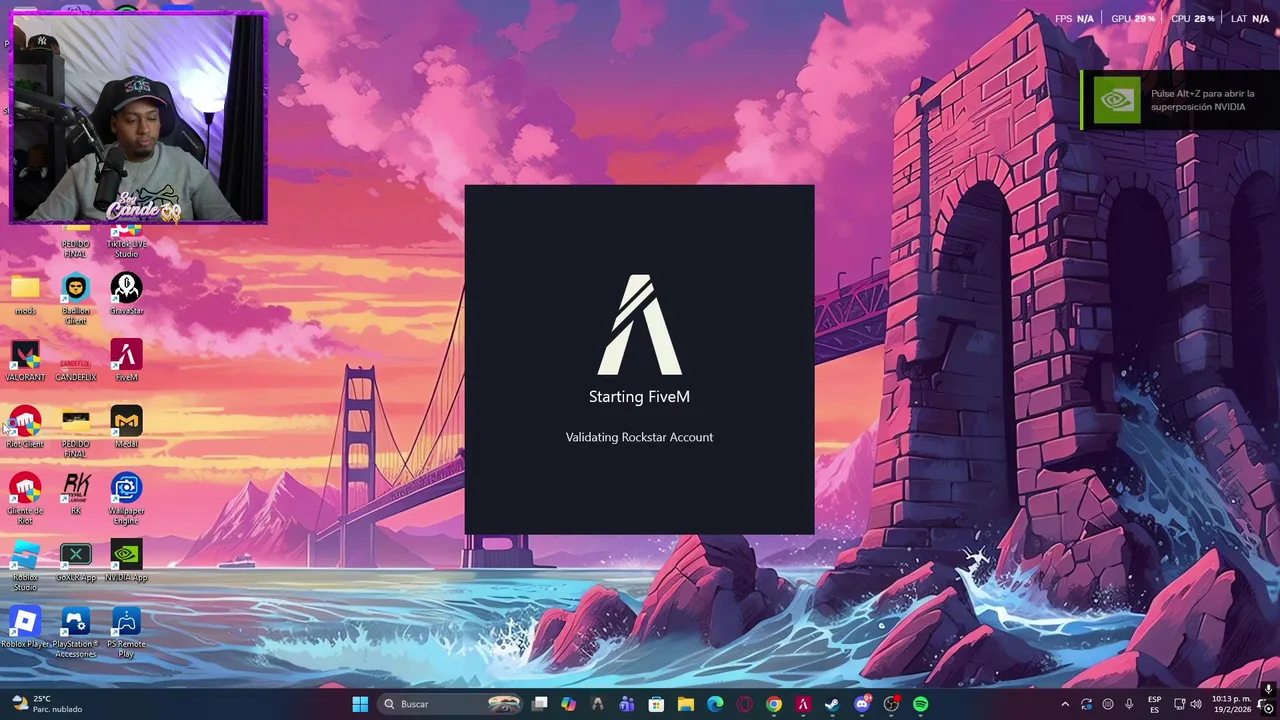Open Task View in taskbar
Screen dimensions: 1280x720
(540, 704)
